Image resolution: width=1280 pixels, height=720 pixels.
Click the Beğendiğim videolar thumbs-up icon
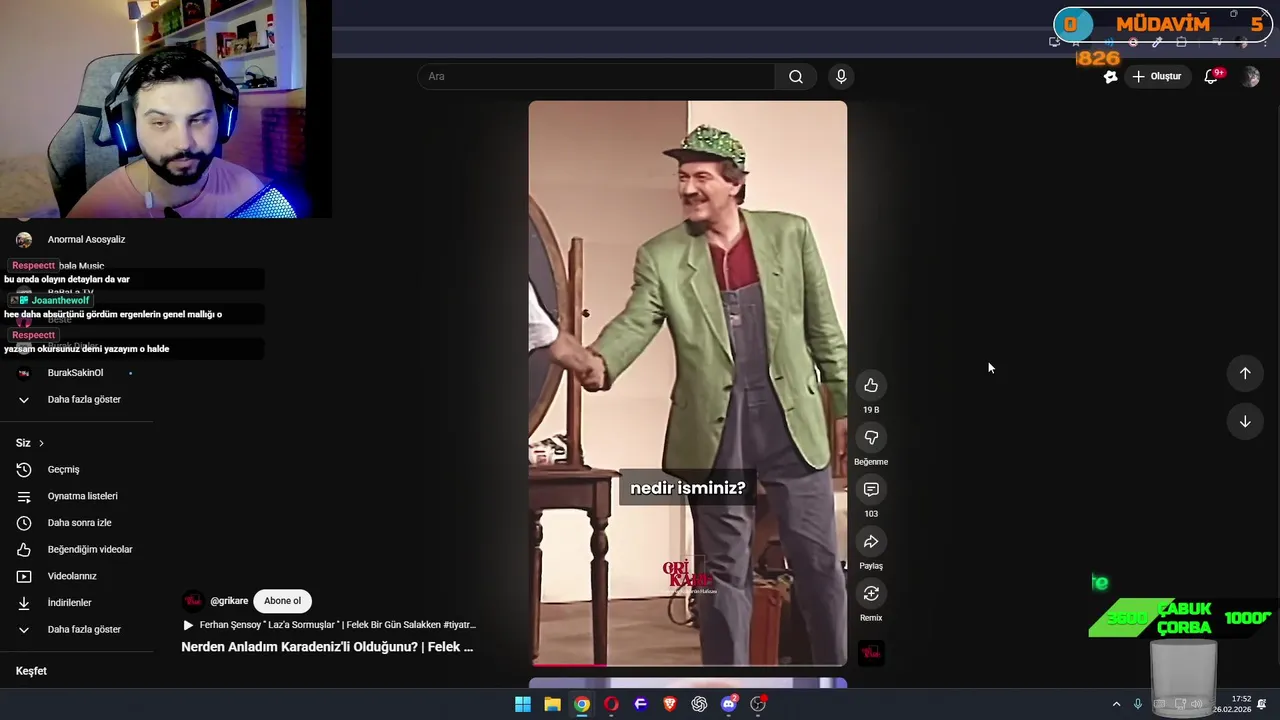24,549
